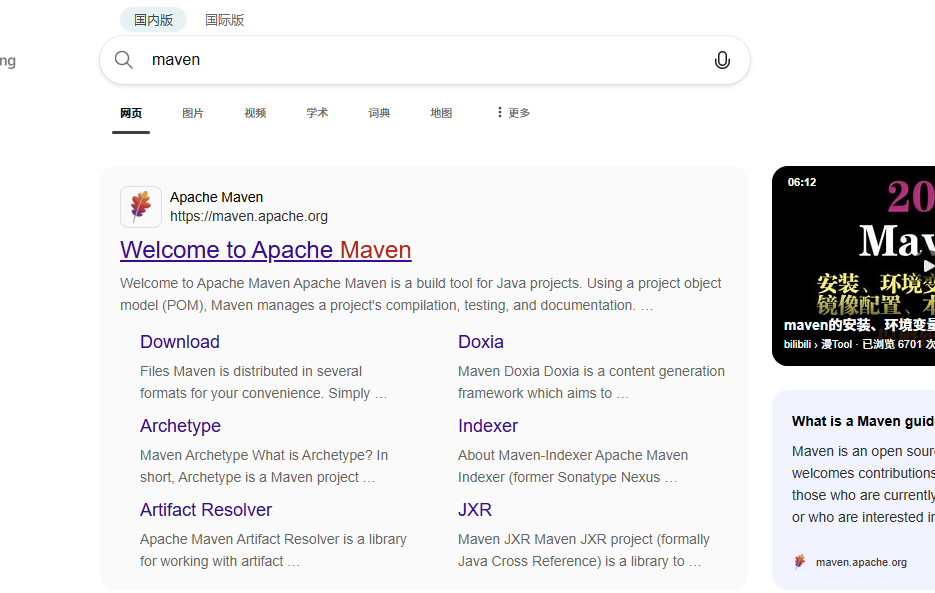Click the Apache Maven feather favicon
935x593 pixels.
point(141,206)
